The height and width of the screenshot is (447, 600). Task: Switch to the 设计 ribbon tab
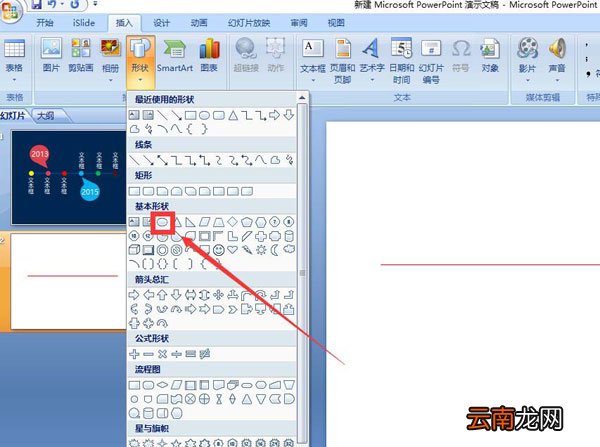161,23
